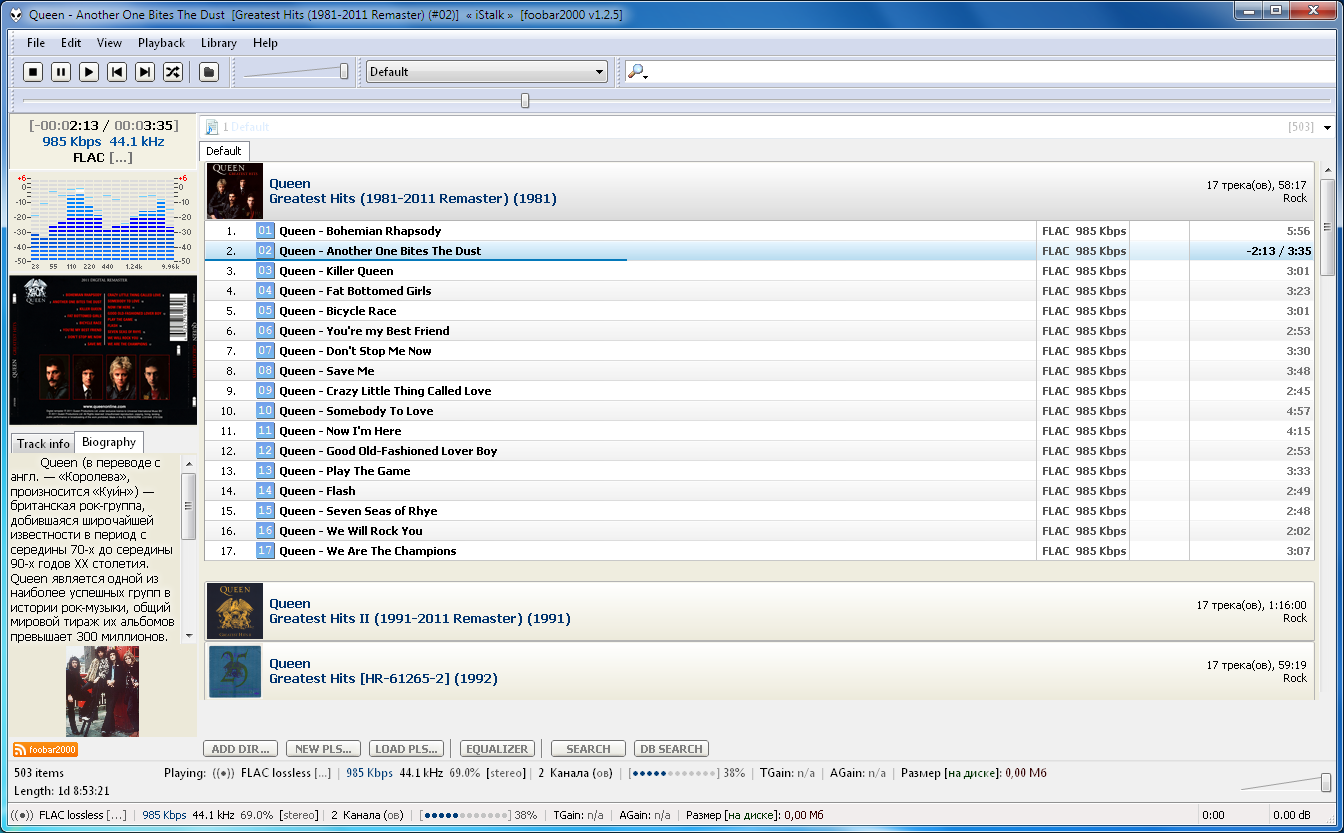
Task: Click the 08 track badge for Save Me
Action: pyautogui.click(x=265, y=371)
